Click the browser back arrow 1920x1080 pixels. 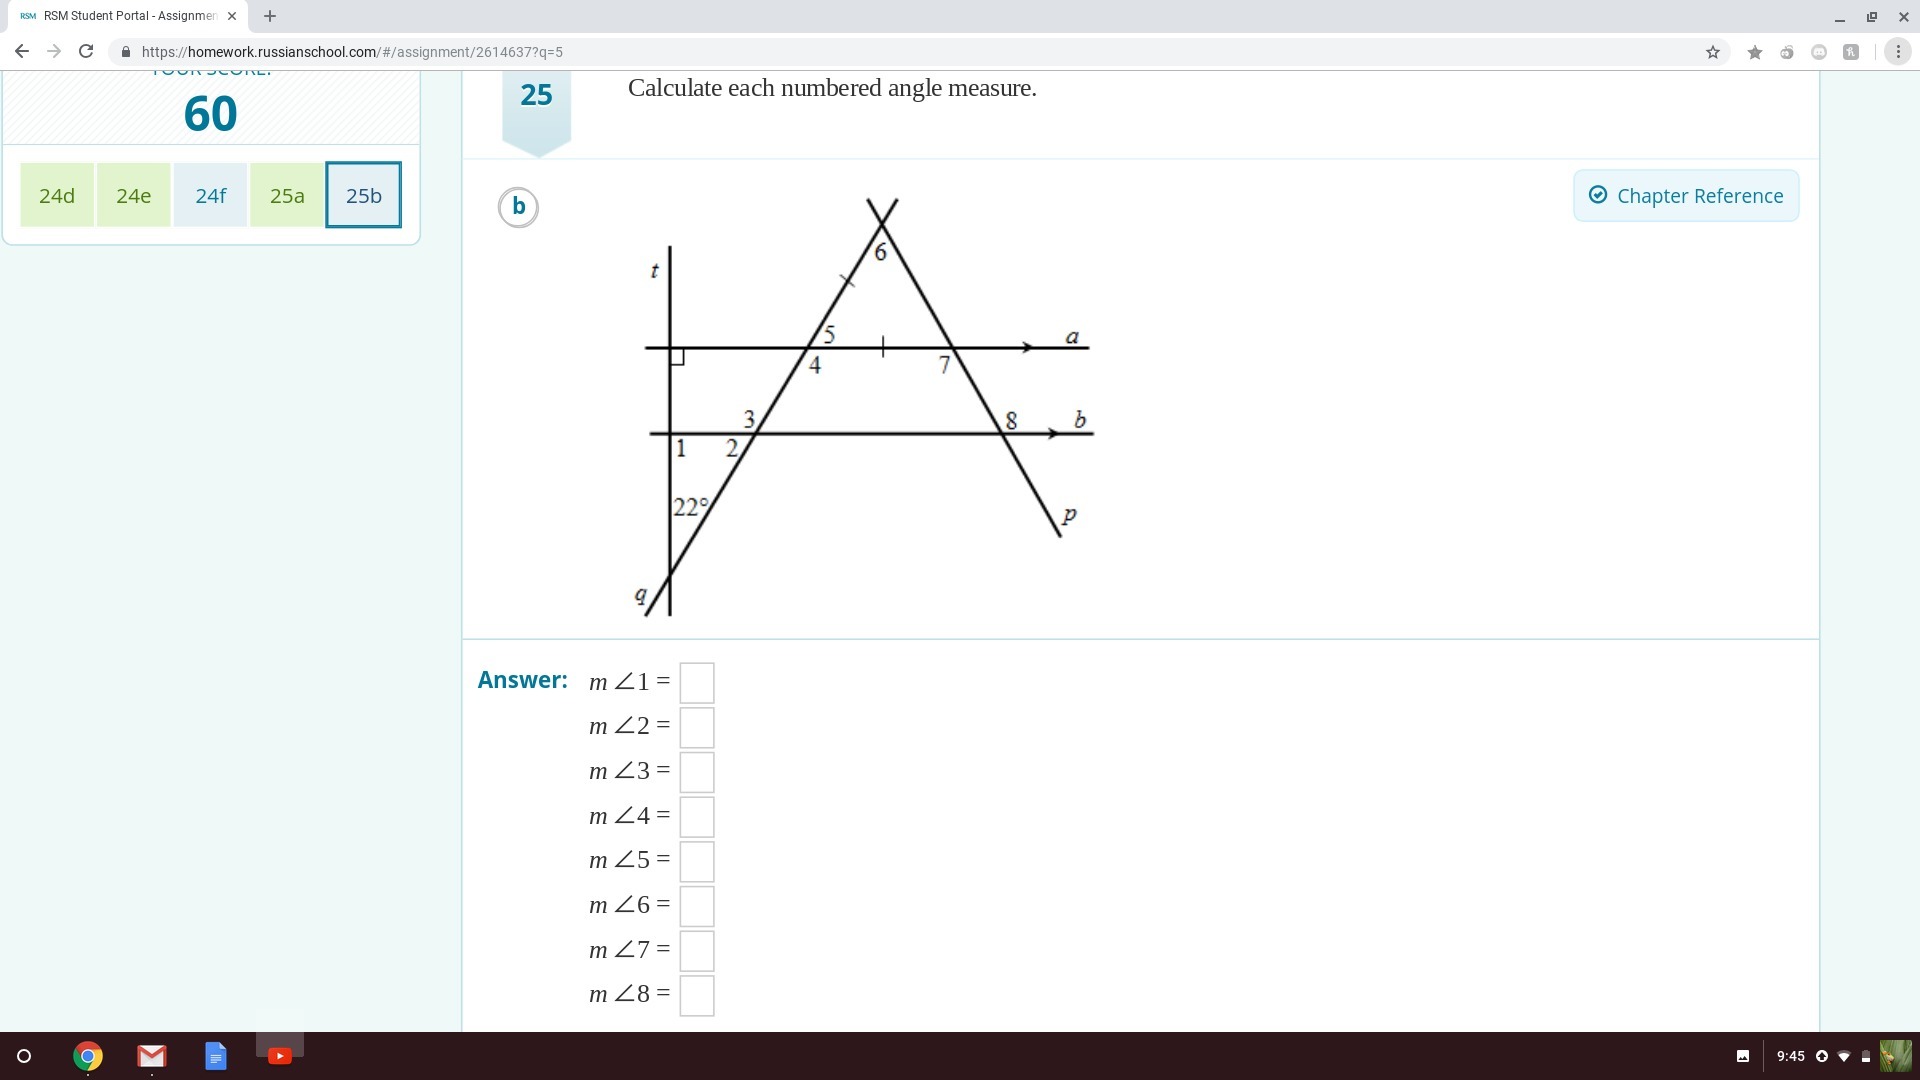(x=22, y=51)
